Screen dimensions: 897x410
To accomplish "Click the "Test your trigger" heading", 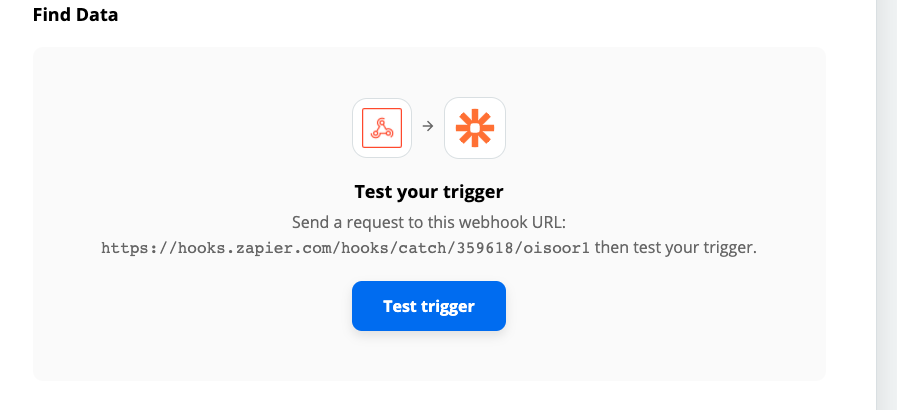I will [x=428, y=192].
